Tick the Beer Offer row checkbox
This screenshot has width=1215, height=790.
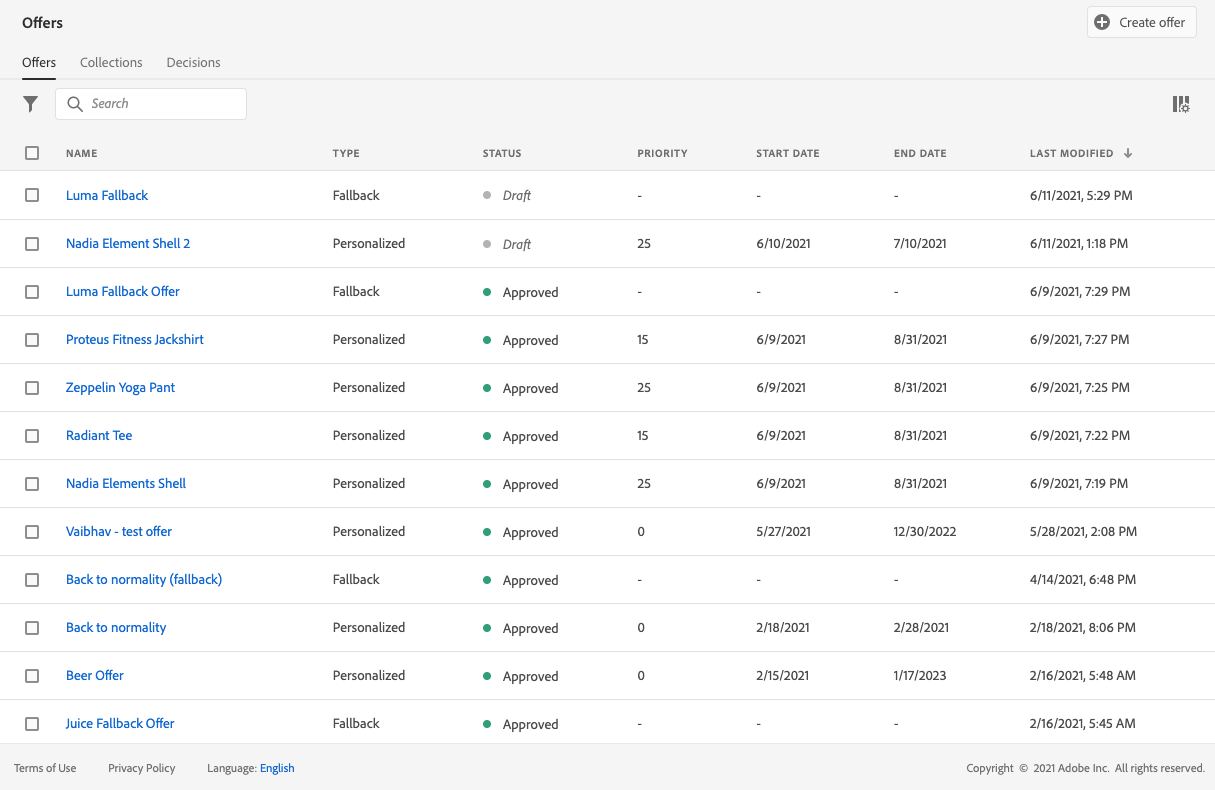pos(32,675)
